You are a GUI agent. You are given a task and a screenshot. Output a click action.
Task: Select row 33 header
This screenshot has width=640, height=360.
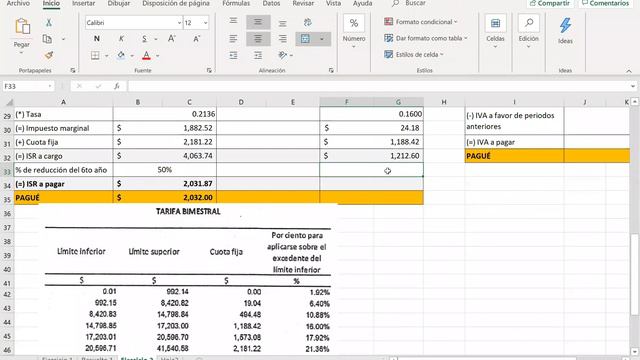[x=7, y=171]
